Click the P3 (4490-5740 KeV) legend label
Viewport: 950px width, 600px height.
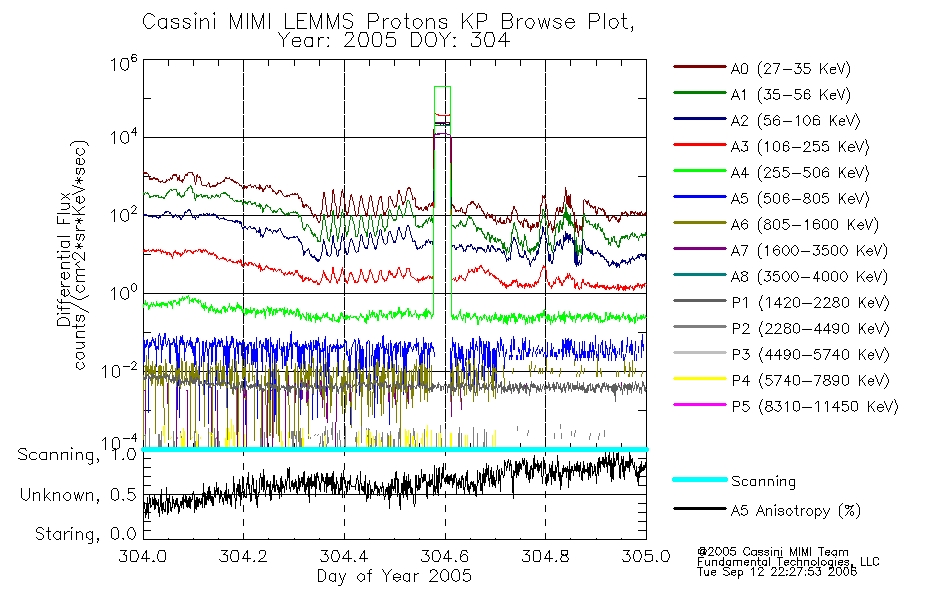click(810, 355)
